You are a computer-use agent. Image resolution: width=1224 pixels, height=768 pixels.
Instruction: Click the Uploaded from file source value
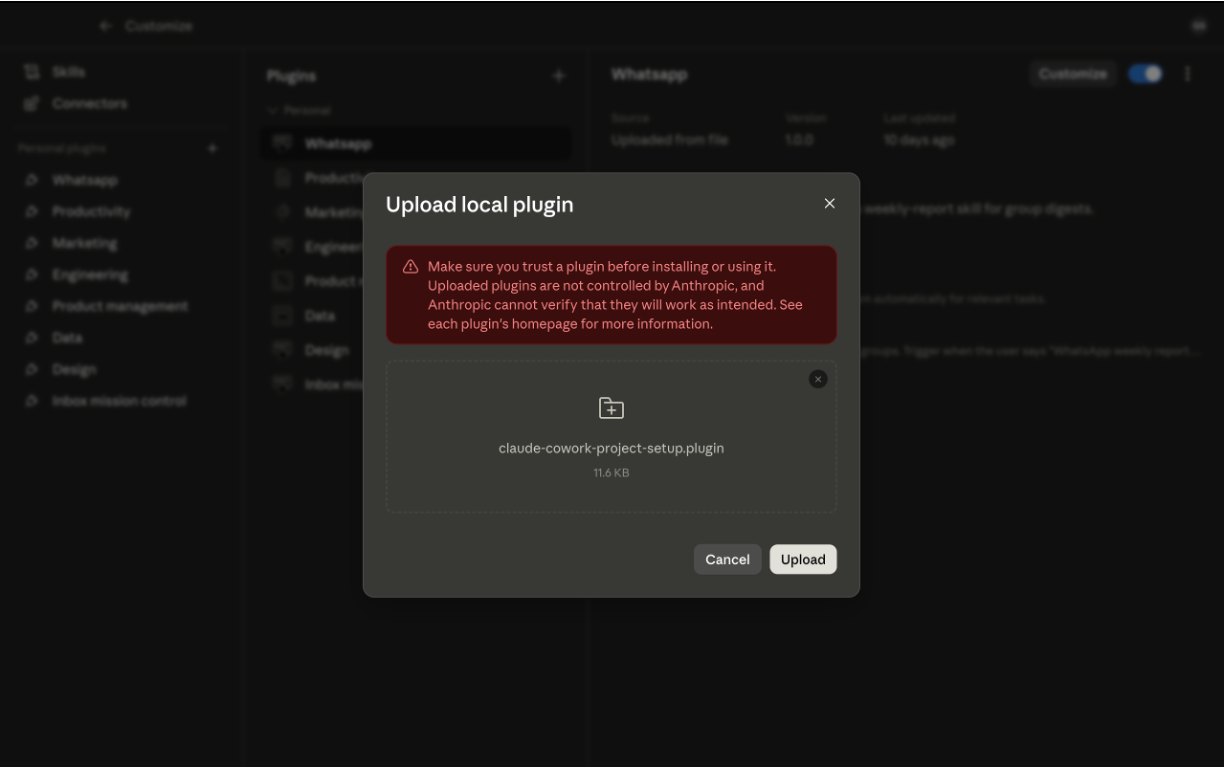click(x=670, y=140)
